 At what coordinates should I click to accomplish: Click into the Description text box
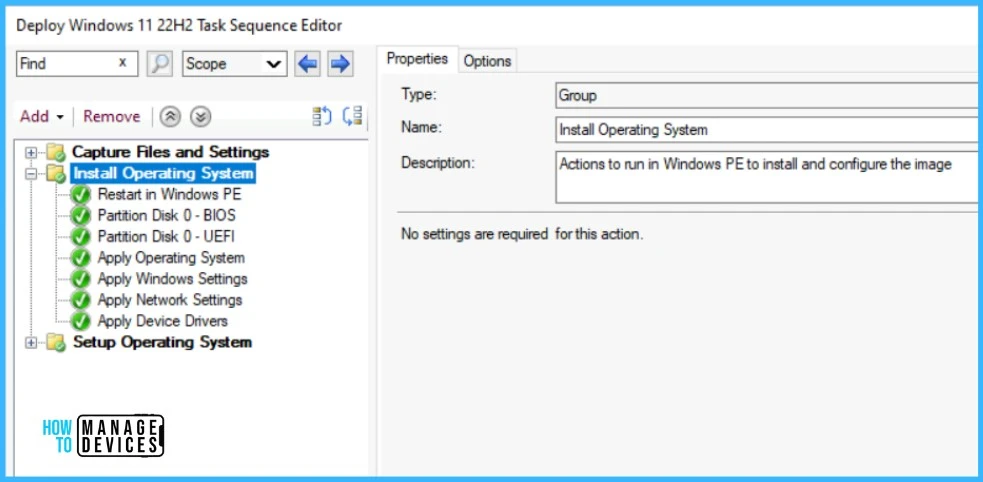click(766, 177)
